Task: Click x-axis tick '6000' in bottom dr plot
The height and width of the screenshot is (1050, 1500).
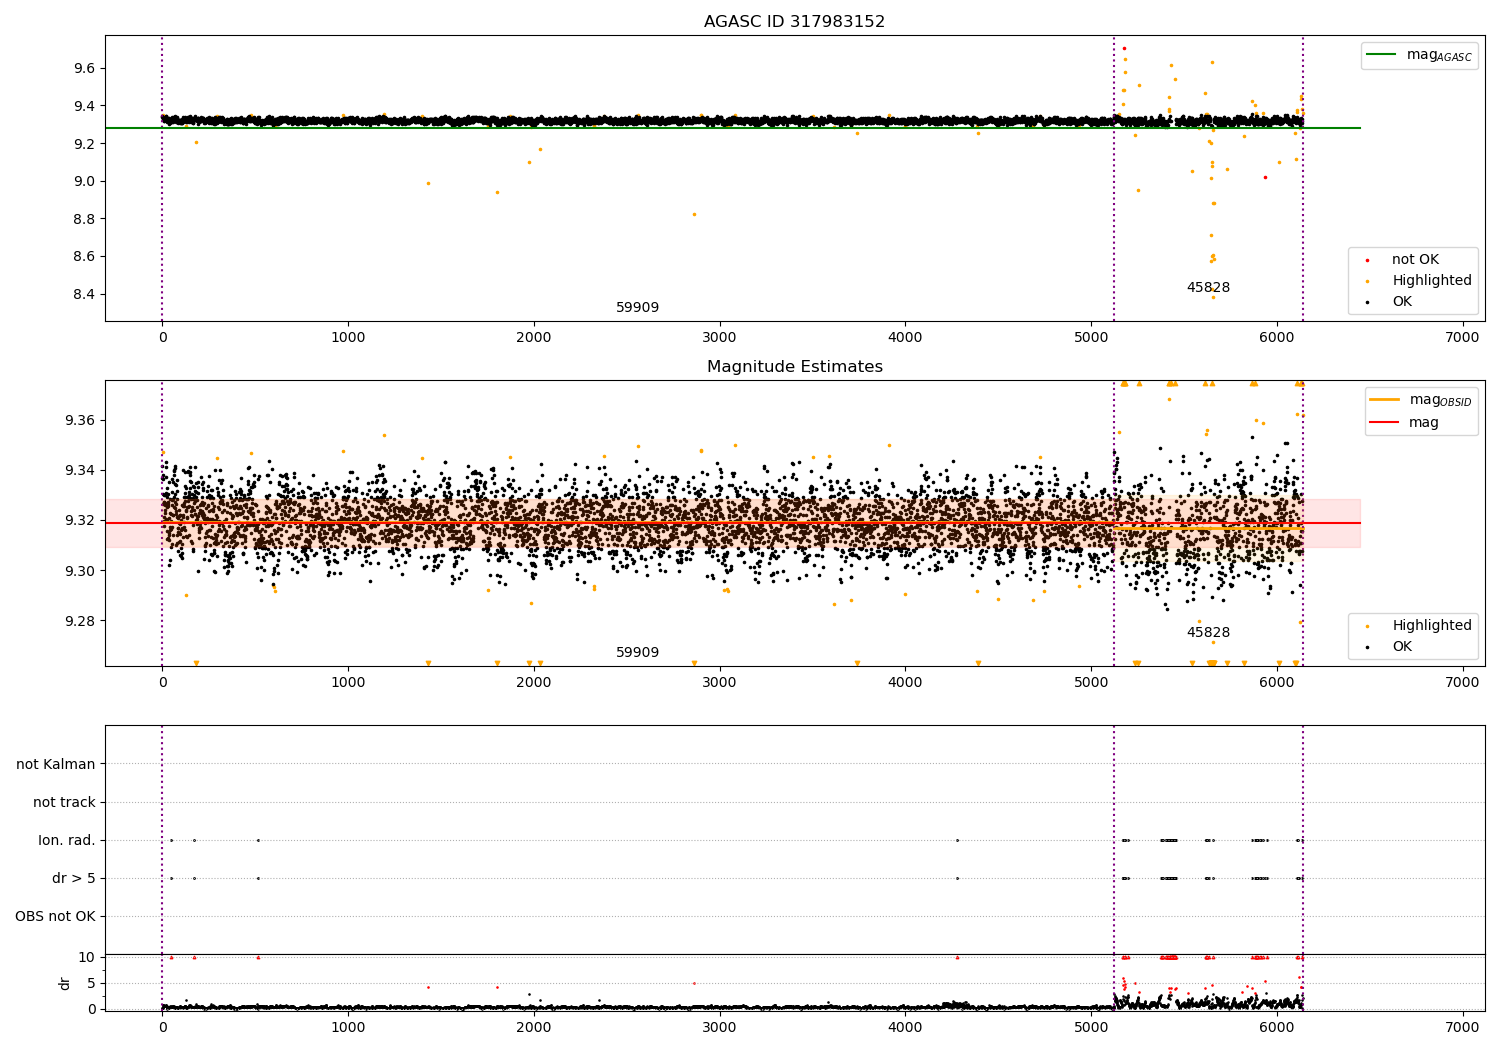Action: [1277, 1028]
